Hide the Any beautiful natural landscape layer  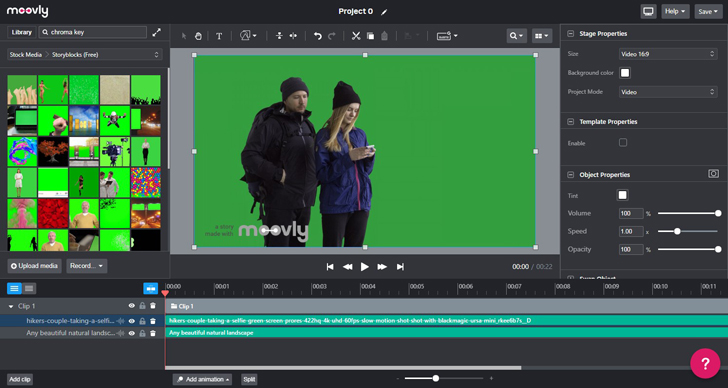tap(131, 333)
